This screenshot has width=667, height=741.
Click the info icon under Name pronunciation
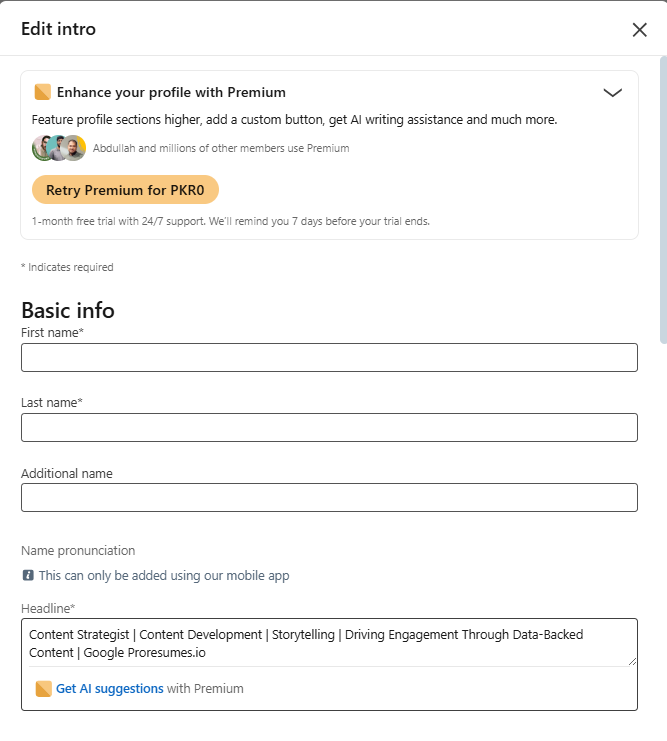(28, 575)
